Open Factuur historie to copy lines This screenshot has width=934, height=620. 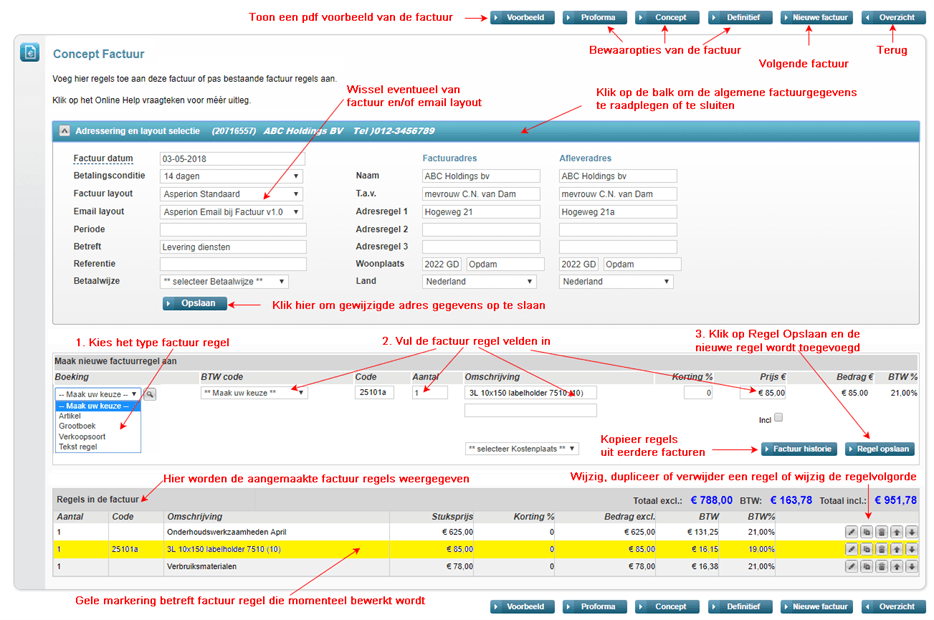[799, 449]
